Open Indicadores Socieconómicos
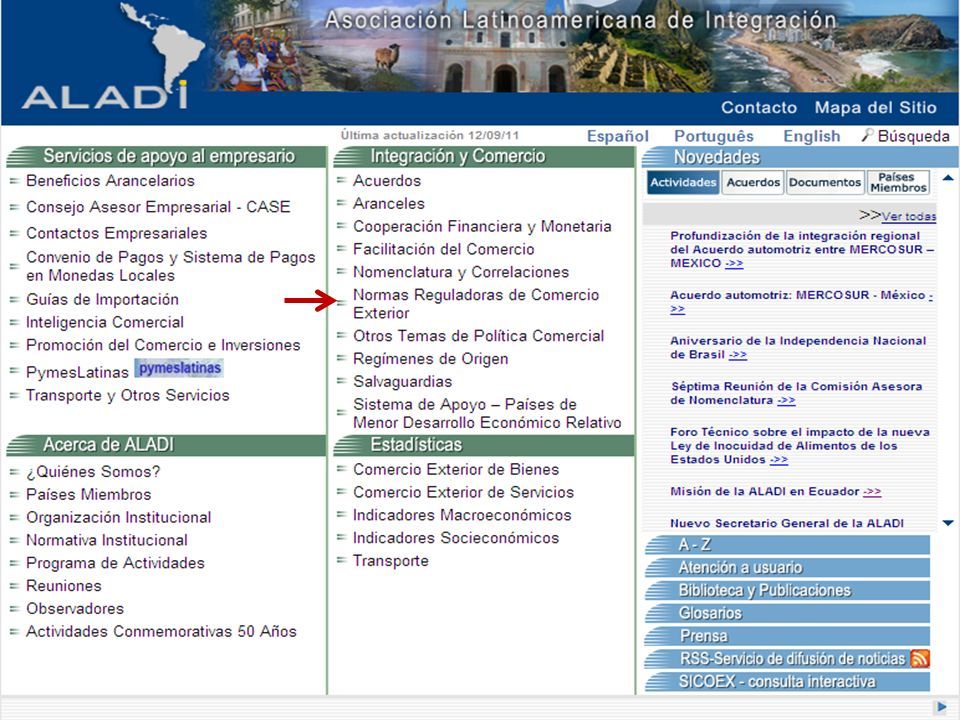The width and height of the screenshot is (960, 720). pos(456,538)
